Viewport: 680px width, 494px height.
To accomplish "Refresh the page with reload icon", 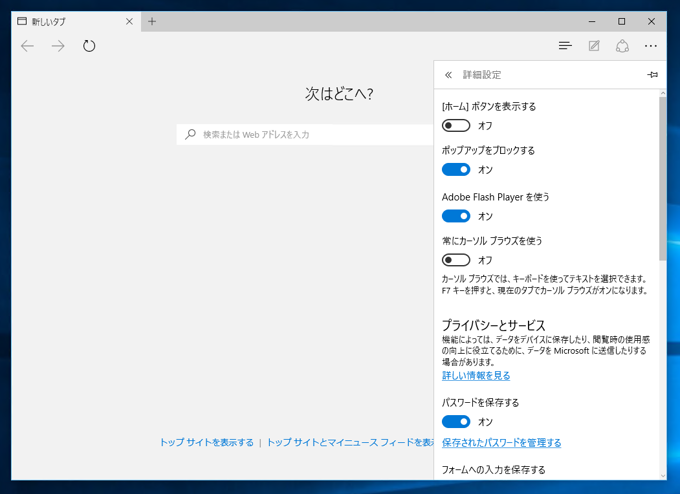I will (x=89, y=46).
